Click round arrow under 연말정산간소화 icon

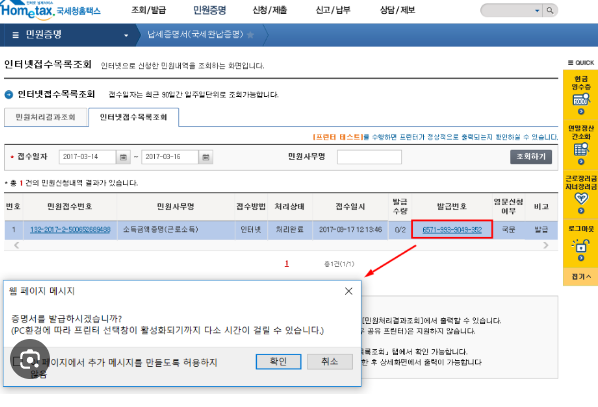pos(581,162)
